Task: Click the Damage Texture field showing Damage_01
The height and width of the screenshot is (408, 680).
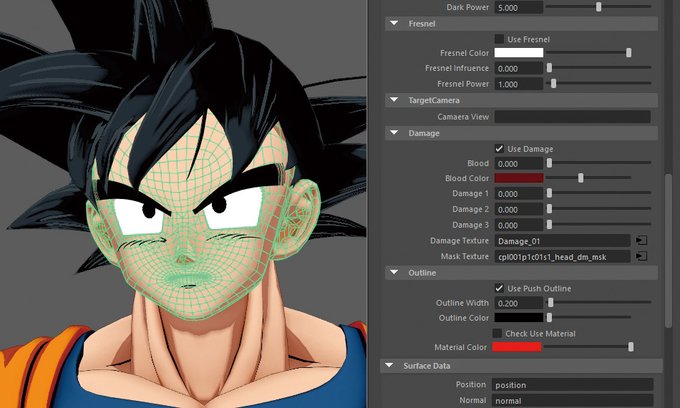Action: coord(562,241)
